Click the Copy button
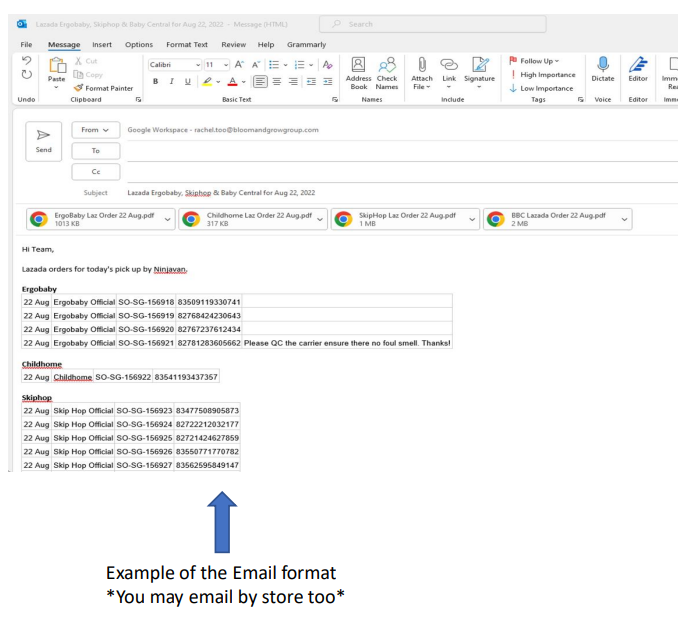 88,74
